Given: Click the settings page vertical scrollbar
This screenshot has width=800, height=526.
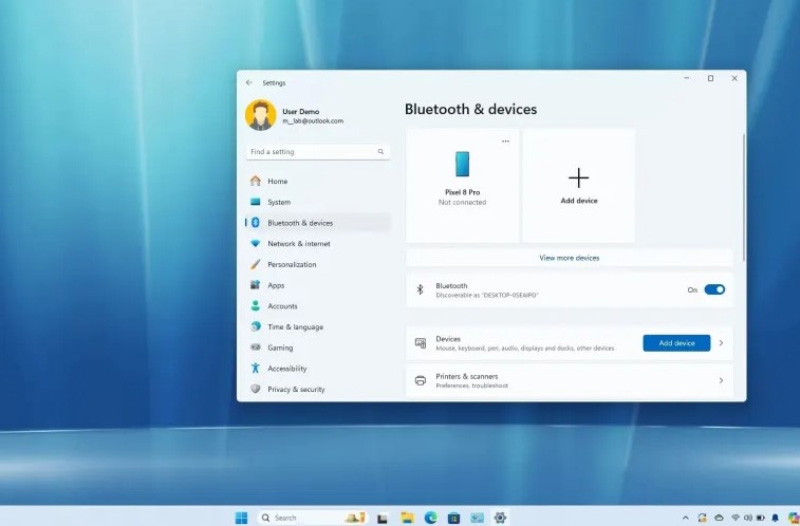Looking at the screenshot, I should [x=744, y=197].
